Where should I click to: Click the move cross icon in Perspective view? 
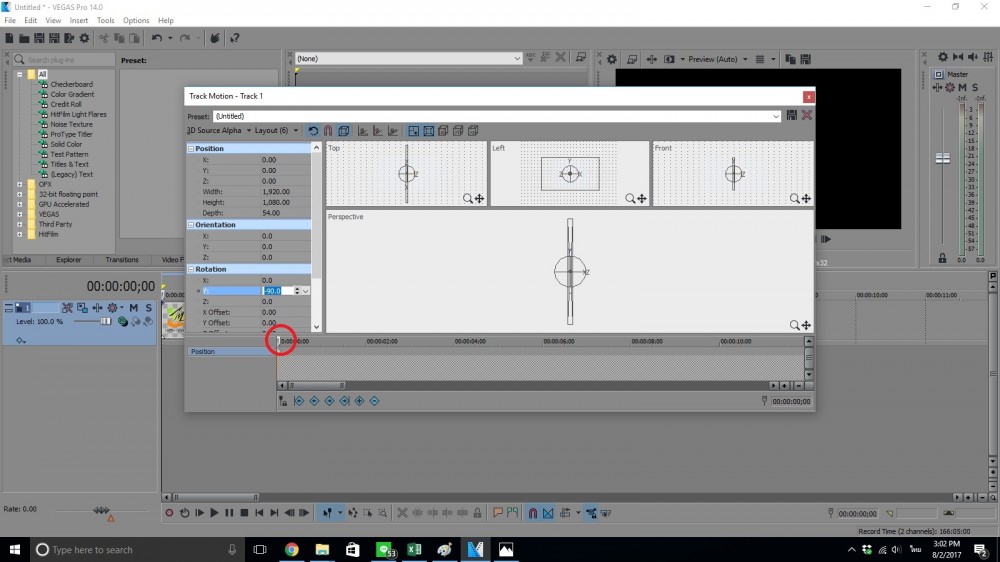coord(806,325)
